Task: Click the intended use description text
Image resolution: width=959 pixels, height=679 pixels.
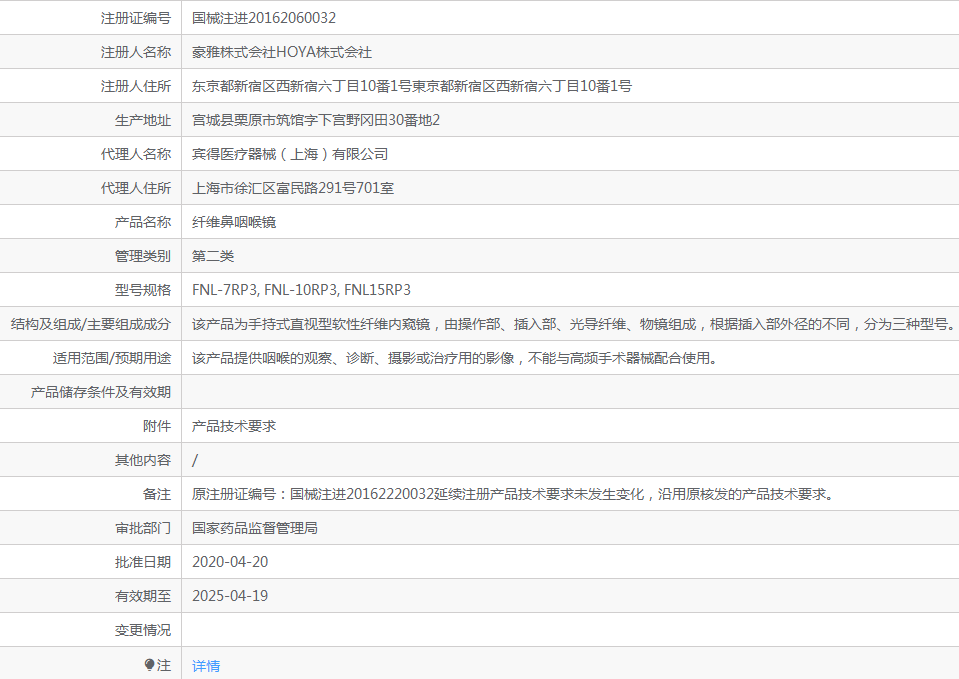Action: [x=454, y=358]
